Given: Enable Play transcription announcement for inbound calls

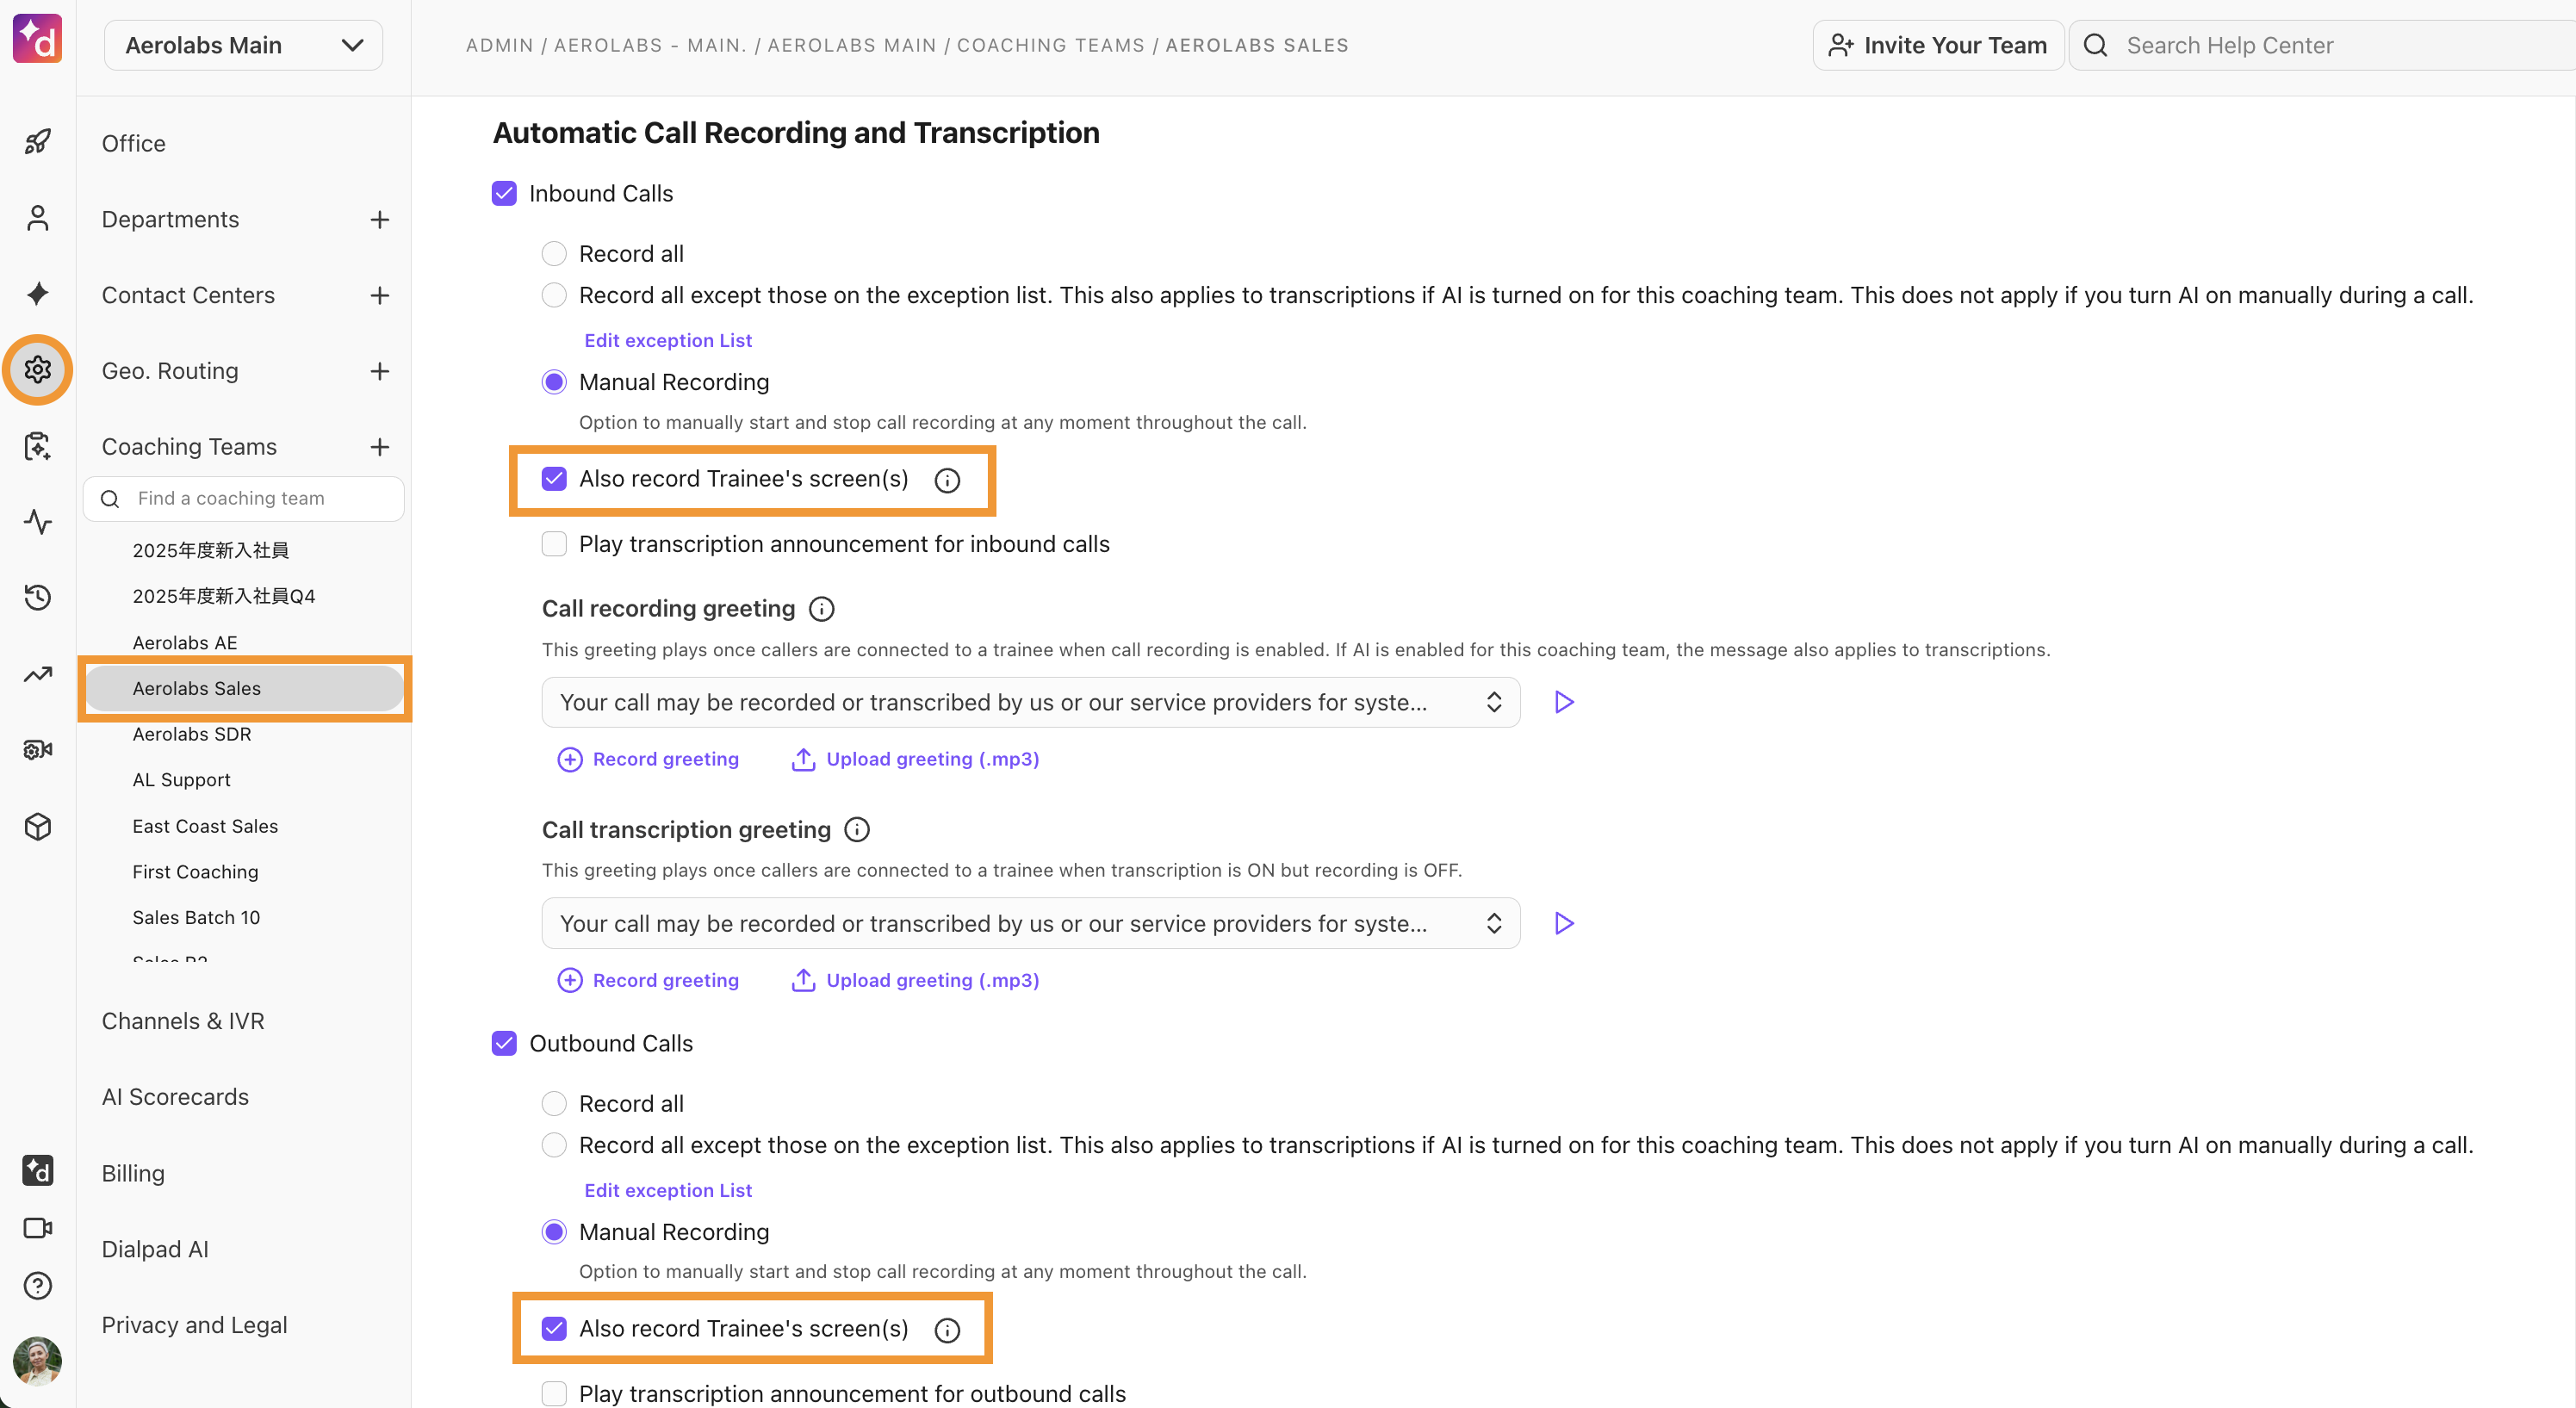Looking at the screenshot, I should (554, 544).
